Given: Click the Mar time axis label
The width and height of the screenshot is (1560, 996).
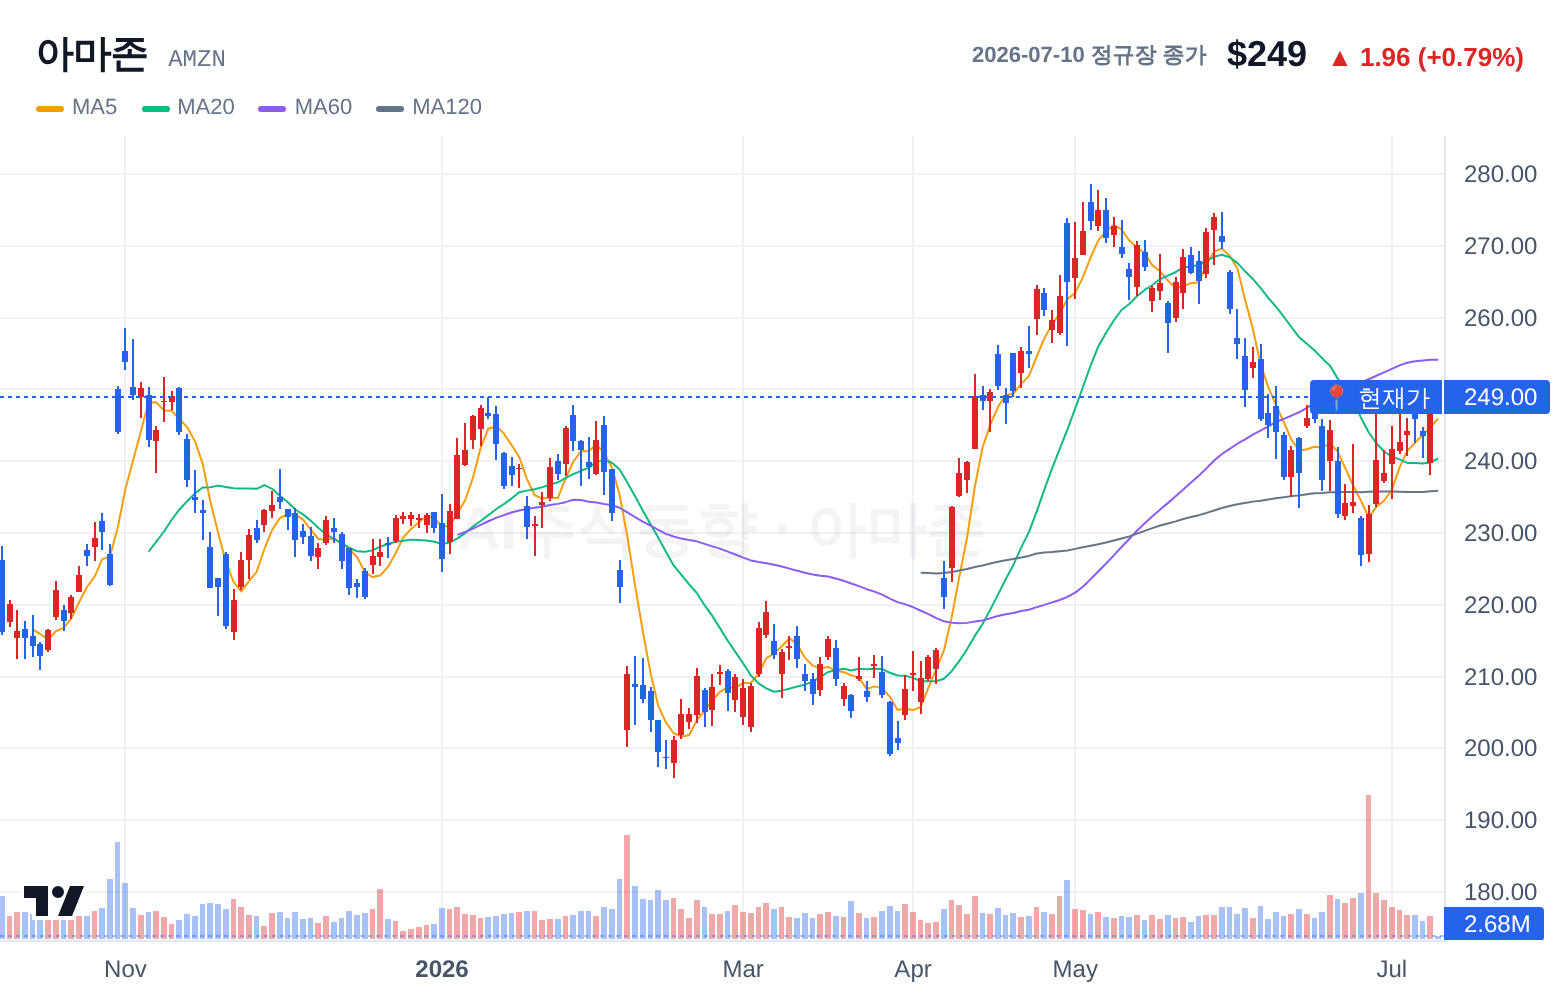Looking at the screenshot, I should coord(743,969).
